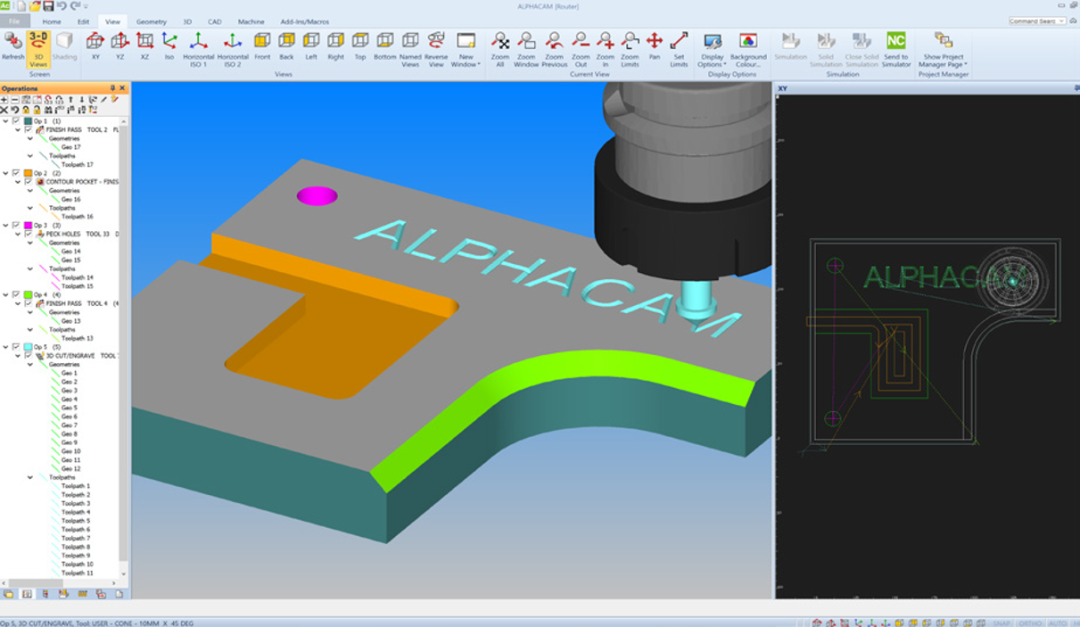Toggle the CONTOUR POCKET operation checkbox
1080x627 pixels.
pyautogui.click(x=27, y=182)
